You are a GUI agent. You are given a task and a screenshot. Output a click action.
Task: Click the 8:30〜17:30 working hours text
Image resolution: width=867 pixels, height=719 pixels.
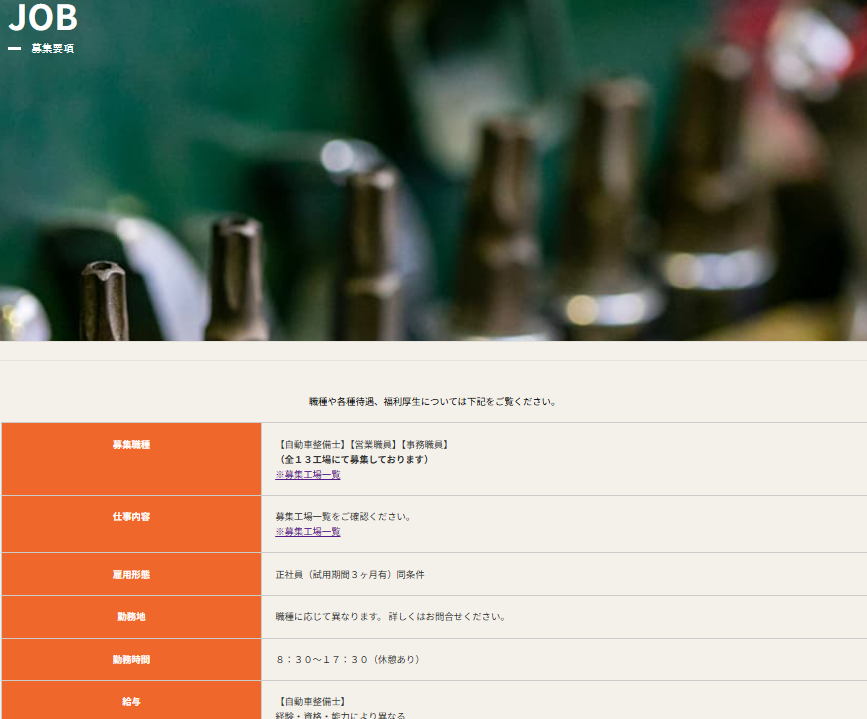click(348, 660)
